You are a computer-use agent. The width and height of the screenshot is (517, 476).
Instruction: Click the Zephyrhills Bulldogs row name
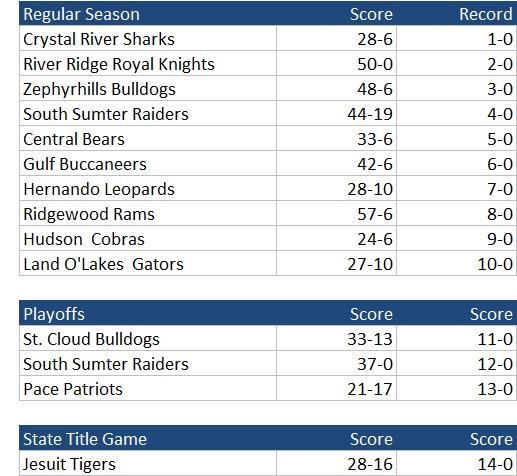tap(148, 88)
